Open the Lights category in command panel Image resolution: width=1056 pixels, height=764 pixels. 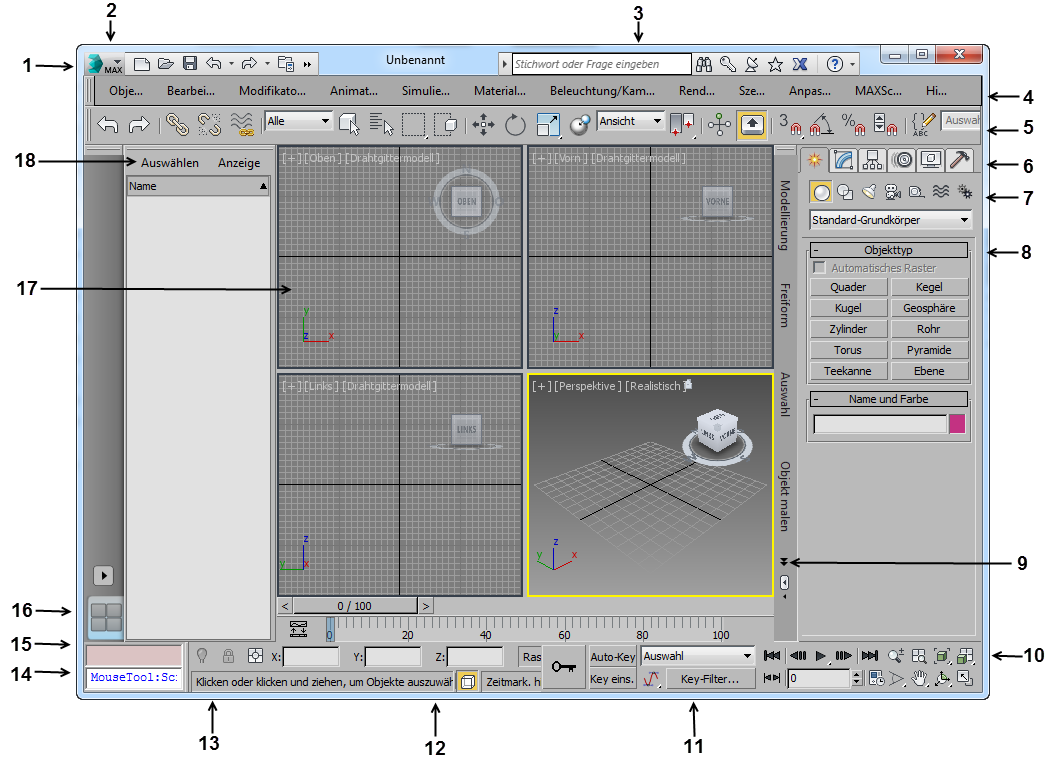[868, 192]
